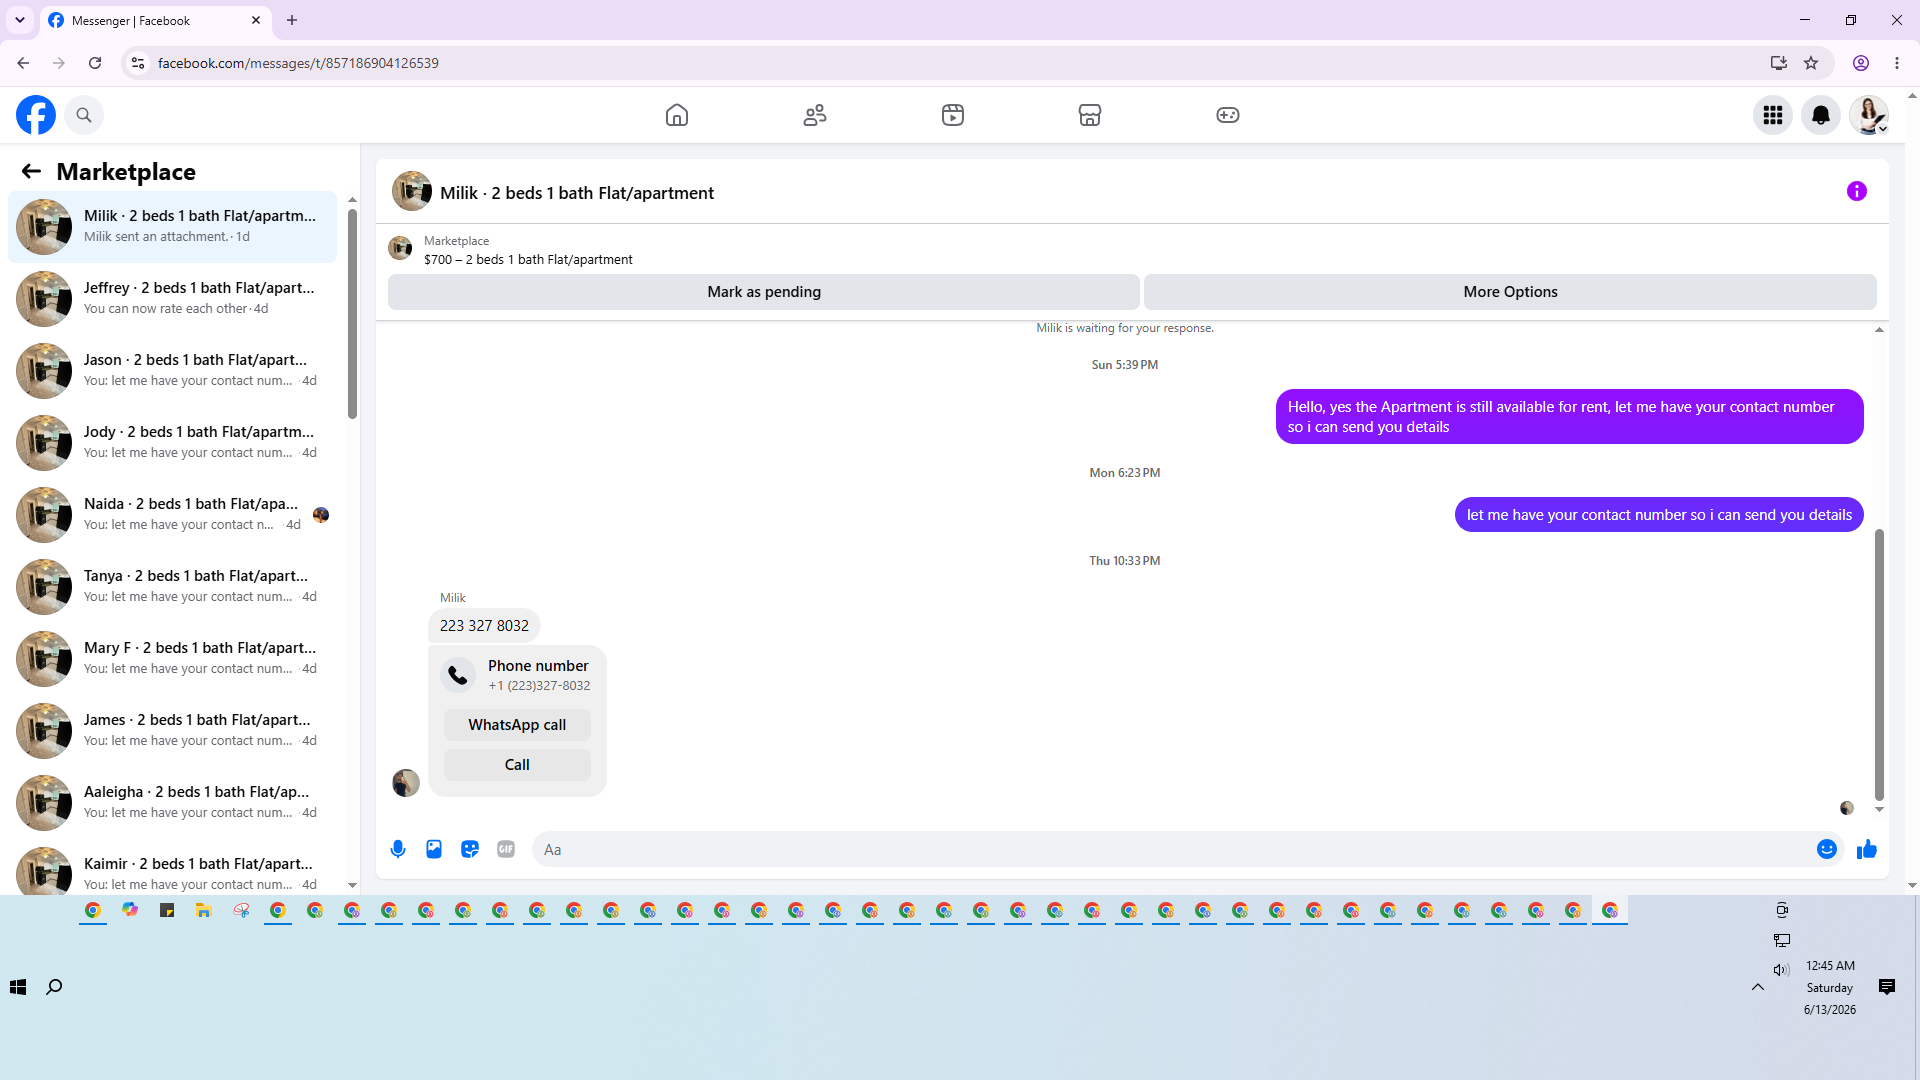Open the Tanya conversation
The width and height of the screenshot is (1920, 1080).
pos(172,587)
